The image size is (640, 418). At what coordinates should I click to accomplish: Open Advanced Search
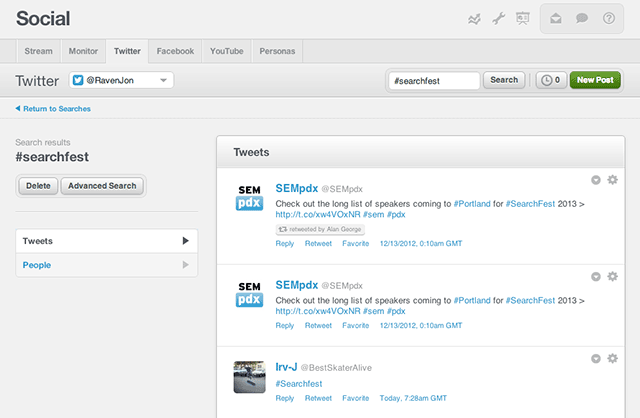102,186
